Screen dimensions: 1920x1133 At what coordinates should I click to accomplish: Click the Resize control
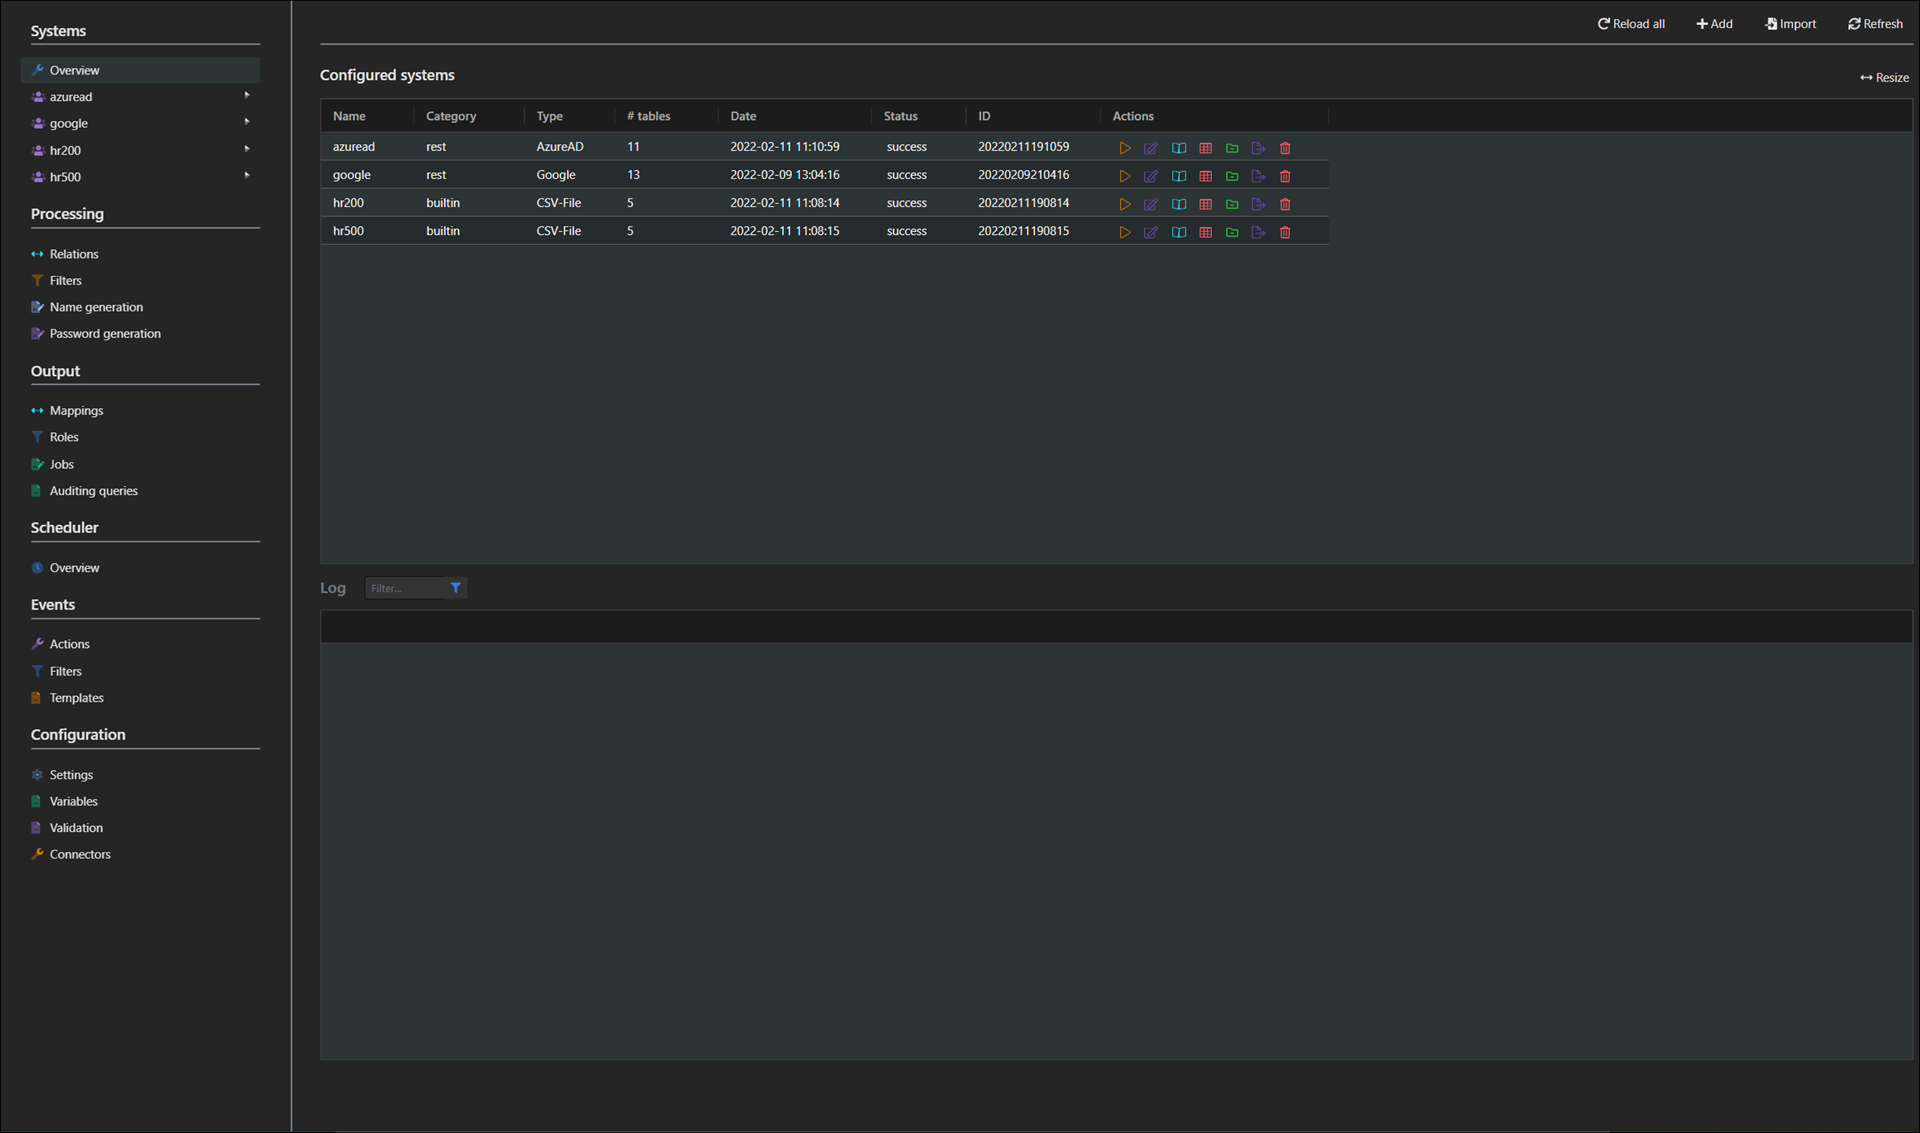[1884, 77]
